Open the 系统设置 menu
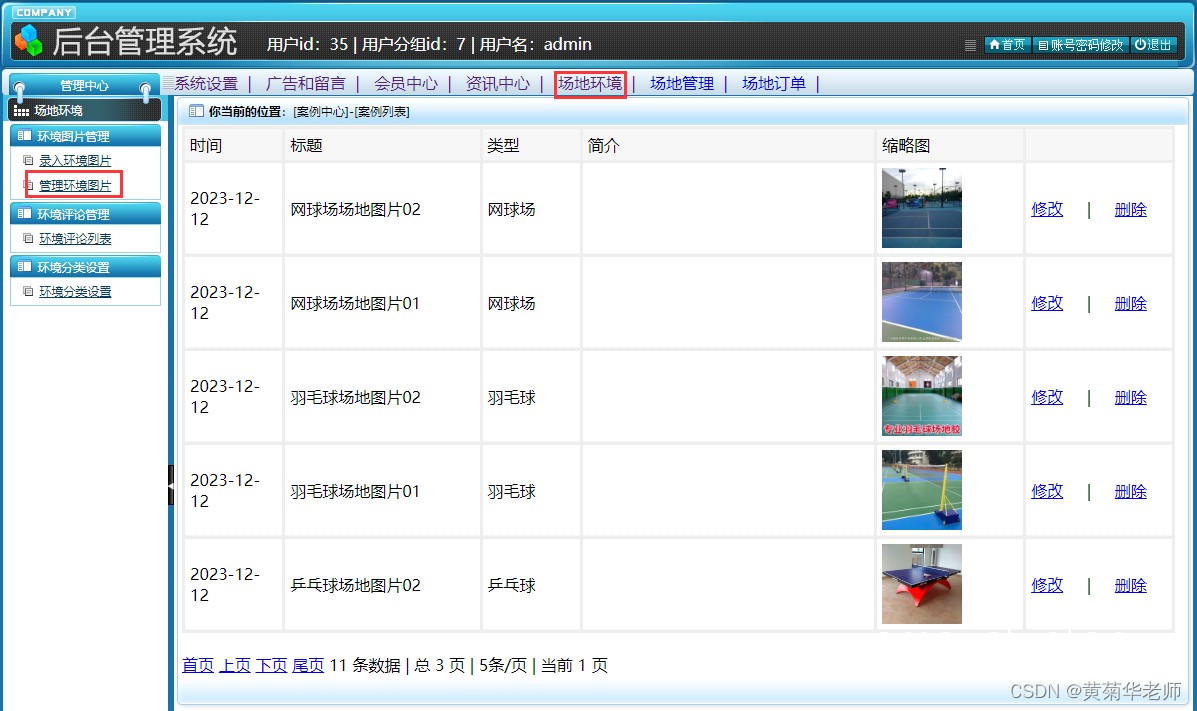Image resolution: width=1197 pixels, height=711 pixels. pos(206,83)
